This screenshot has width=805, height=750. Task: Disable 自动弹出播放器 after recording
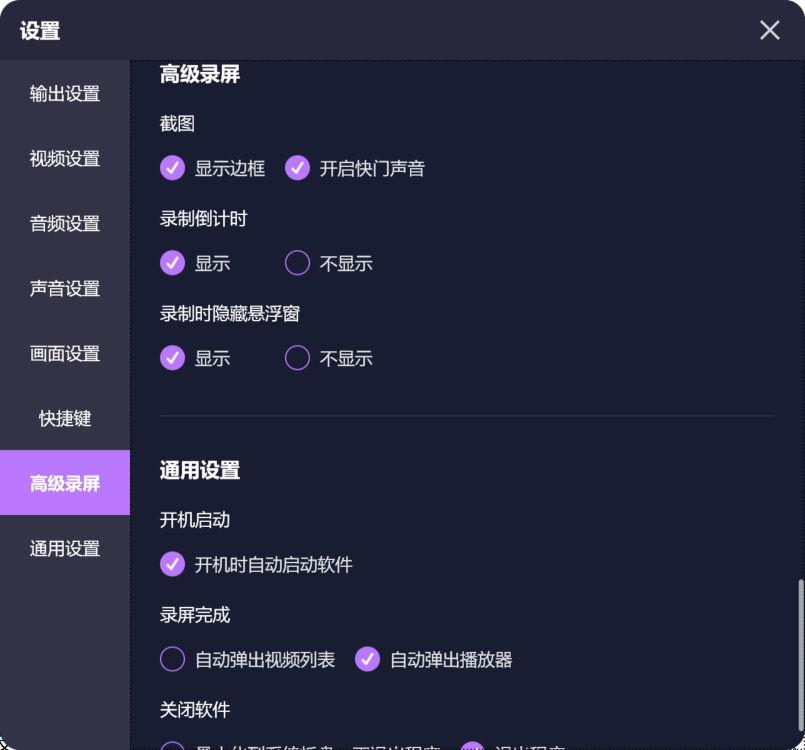(x=368, y=659)
